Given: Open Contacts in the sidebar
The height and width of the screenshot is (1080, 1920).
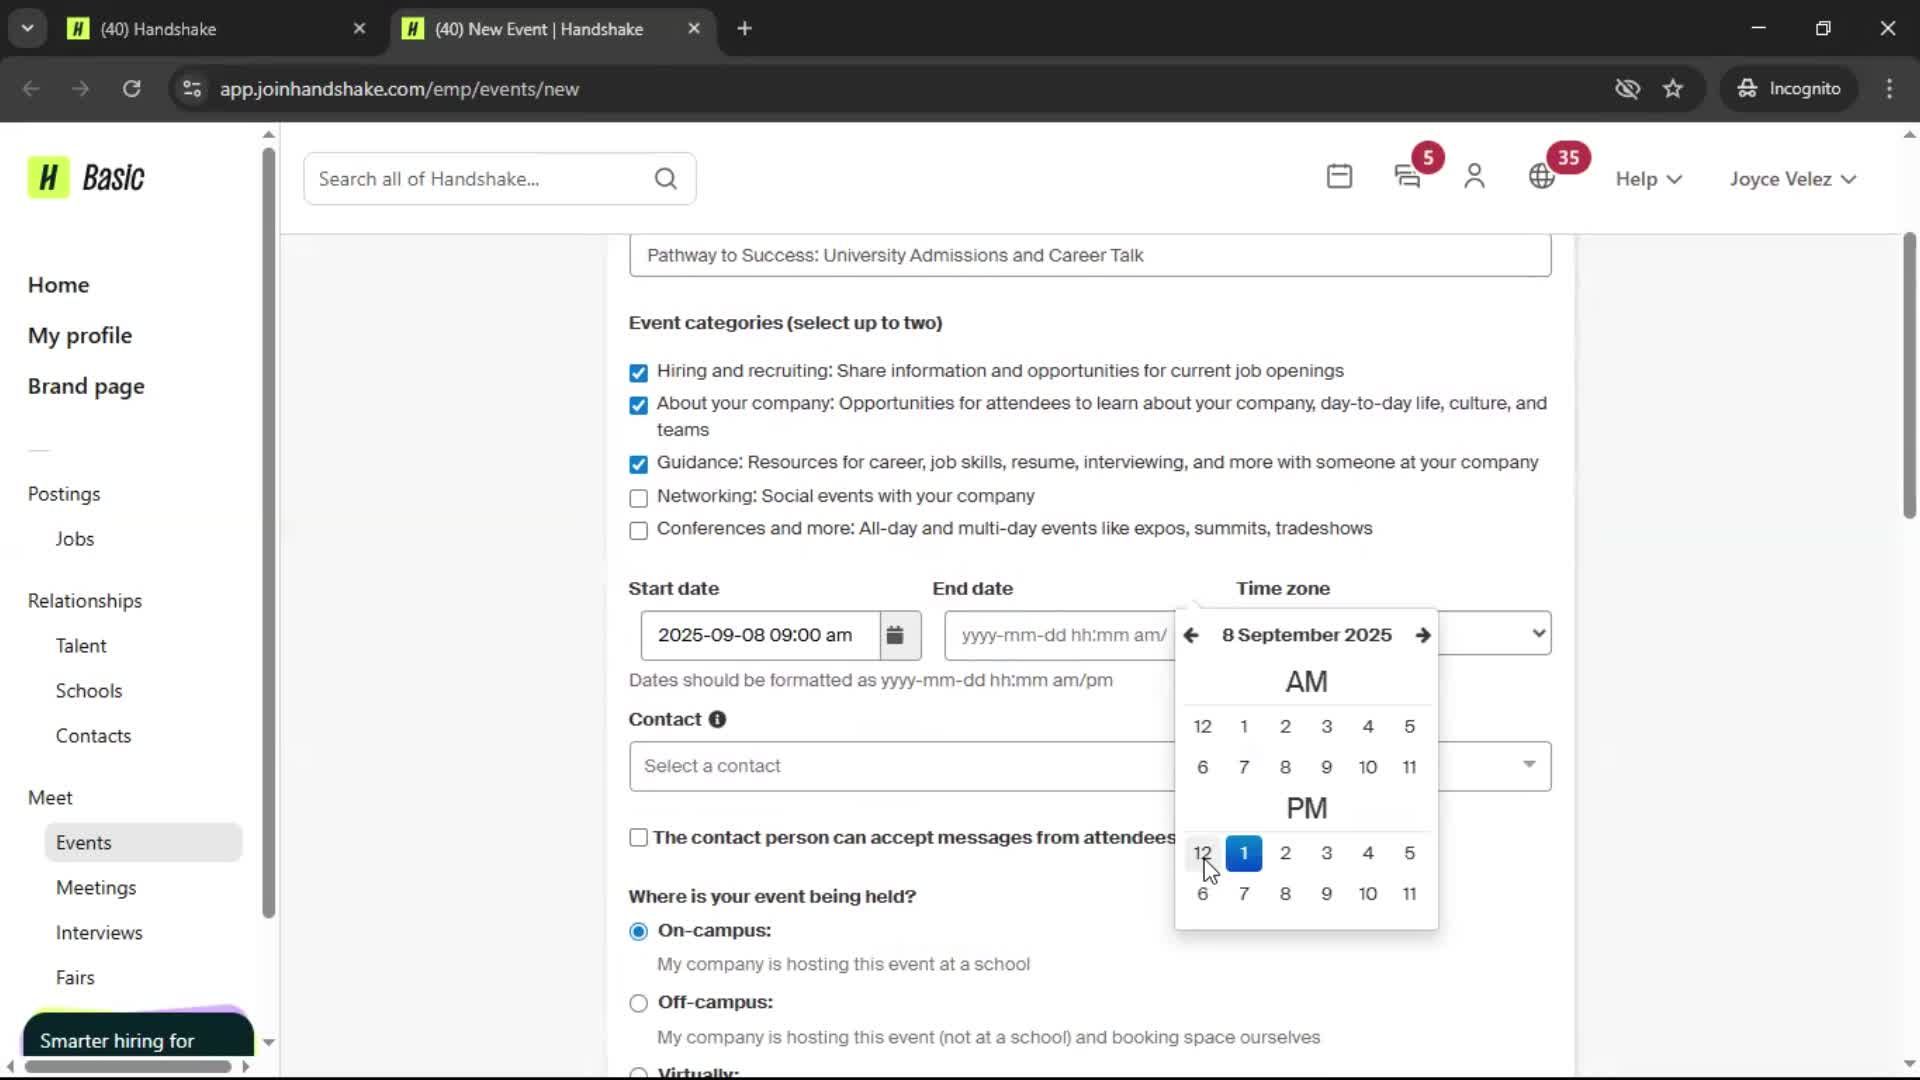Looking at the screenshot, I should pos(93,736).
